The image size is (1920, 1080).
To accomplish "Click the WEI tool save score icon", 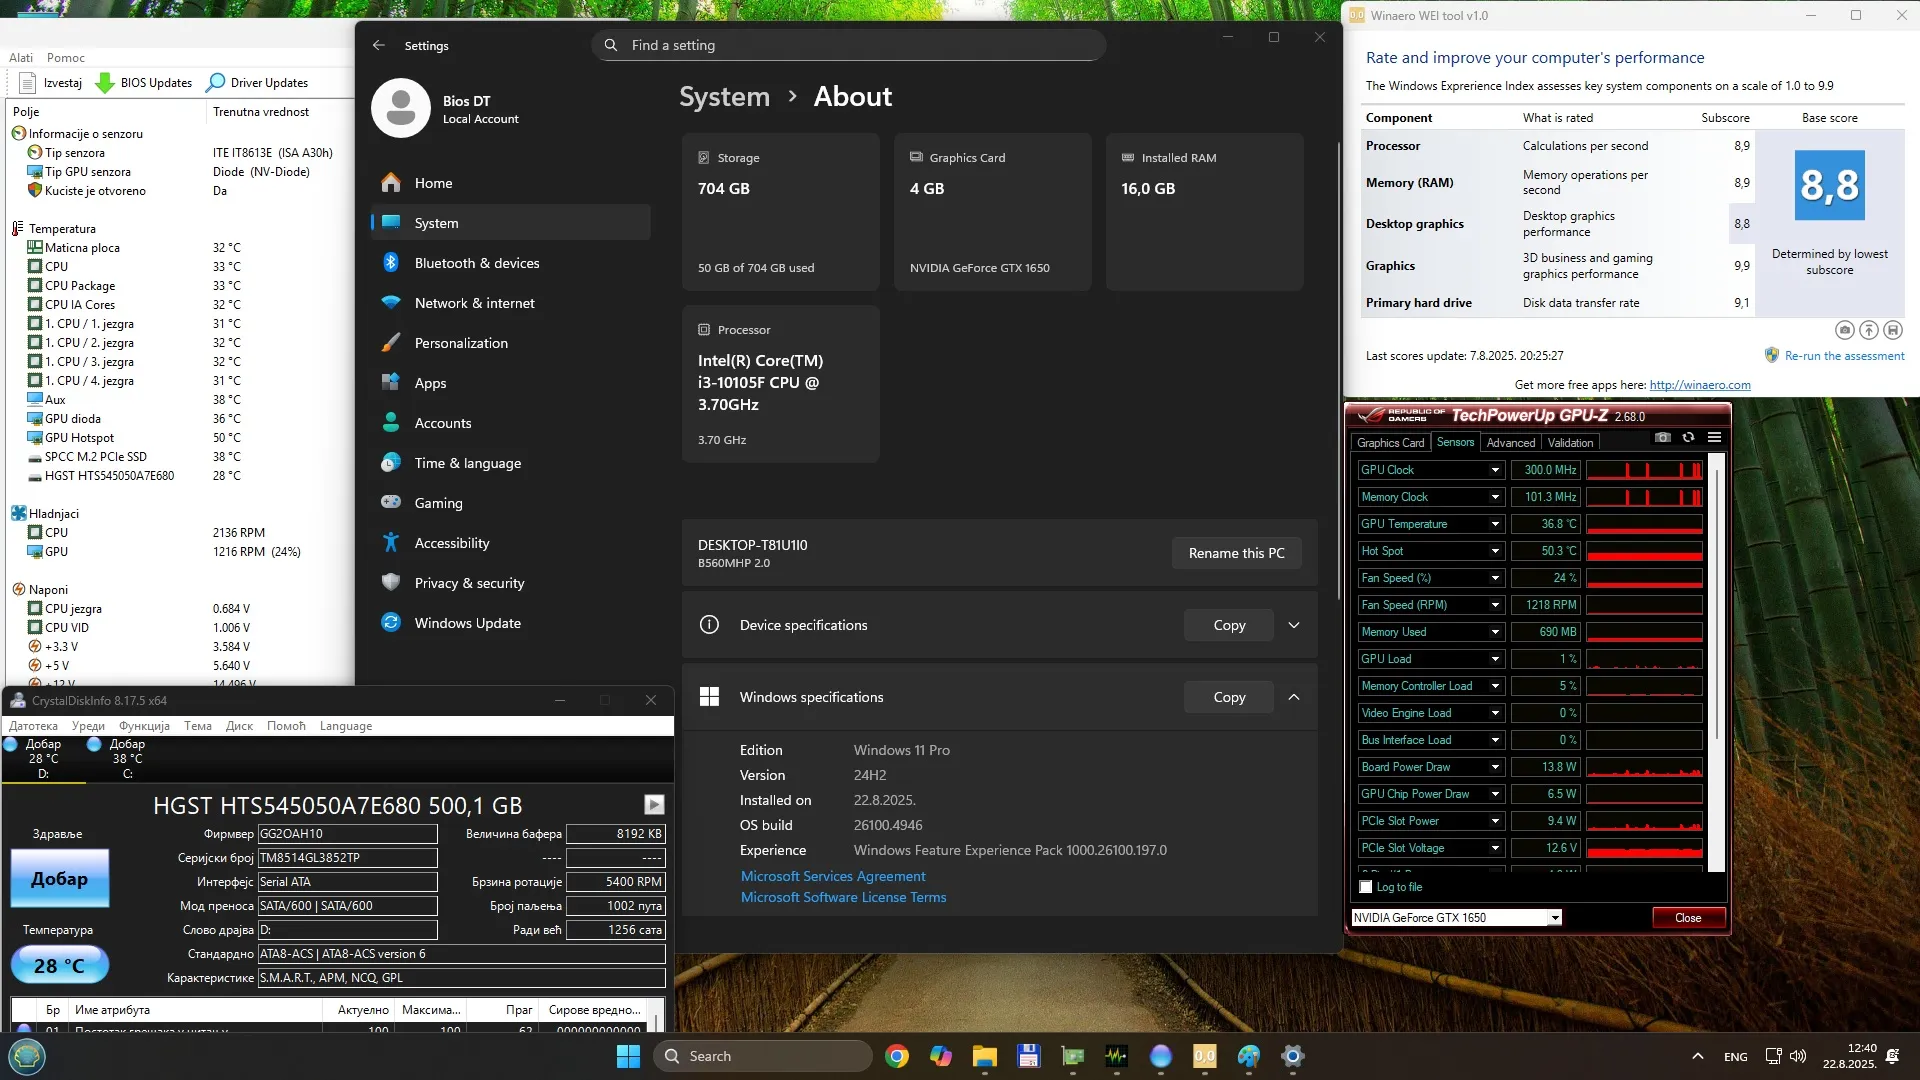I will [1892, 330].
